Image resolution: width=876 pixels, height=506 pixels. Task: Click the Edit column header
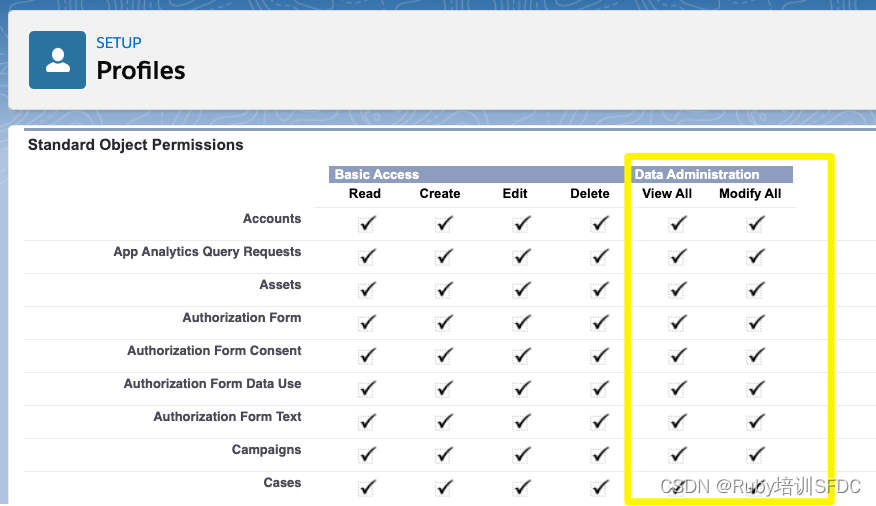(x=515, y=194)
